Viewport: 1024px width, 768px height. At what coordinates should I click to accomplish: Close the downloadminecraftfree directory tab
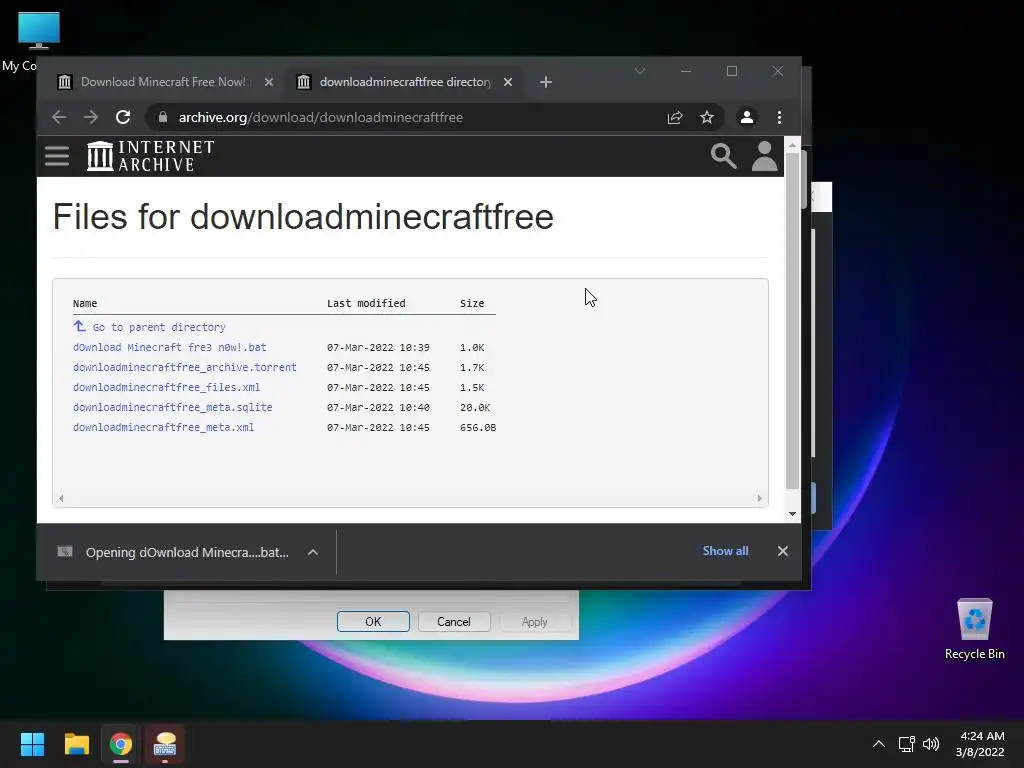507,82
